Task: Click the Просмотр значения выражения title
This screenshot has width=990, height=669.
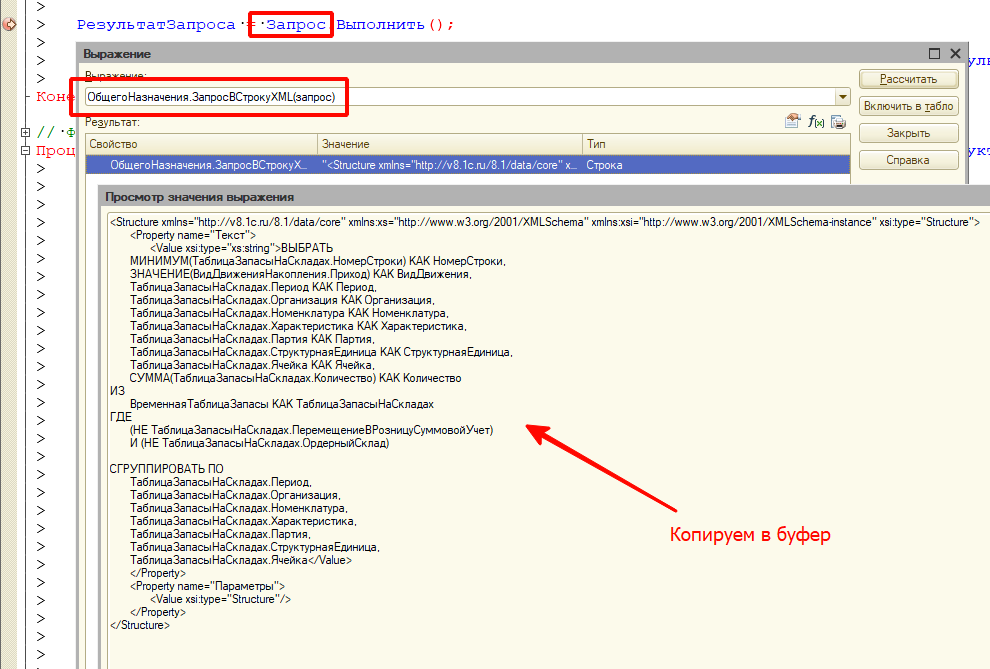Action: [x=200, y=197]
